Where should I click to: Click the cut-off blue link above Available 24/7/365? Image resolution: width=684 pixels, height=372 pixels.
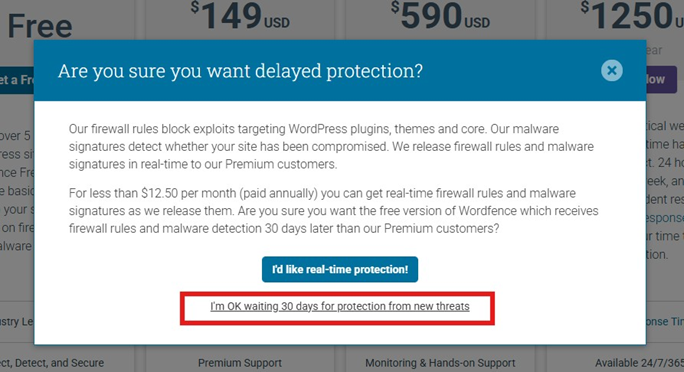coord(664,321)
